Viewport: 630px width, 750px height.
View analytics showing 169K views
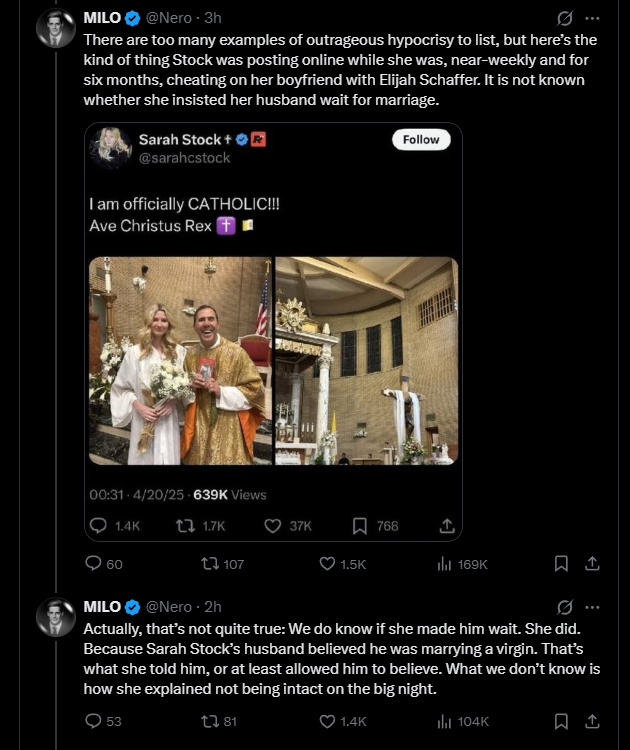coord(445,564)
